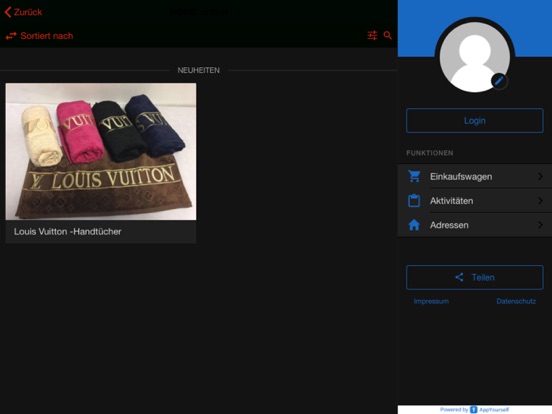The image size is (552, 414).
Task: Click the search magnifier icon
Action: (x=388, y=35)
